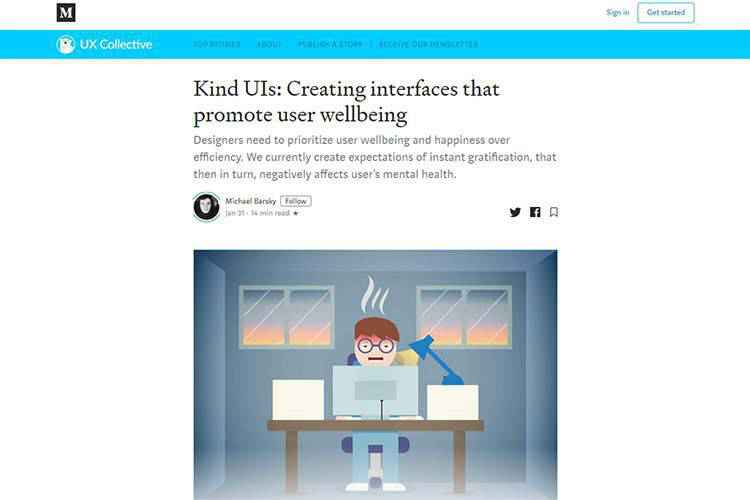Click the UX Collective bear logo
Screen dimensions: 750x500
coord(65,44)
